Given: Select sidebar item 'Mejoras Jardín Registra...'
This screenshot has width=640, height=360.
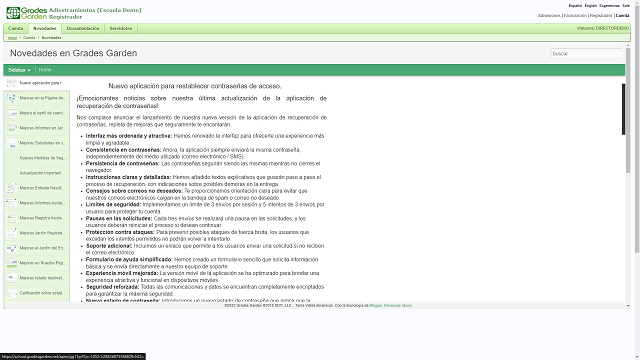Looking at the screenshot, I should click(x=37, y=233).
